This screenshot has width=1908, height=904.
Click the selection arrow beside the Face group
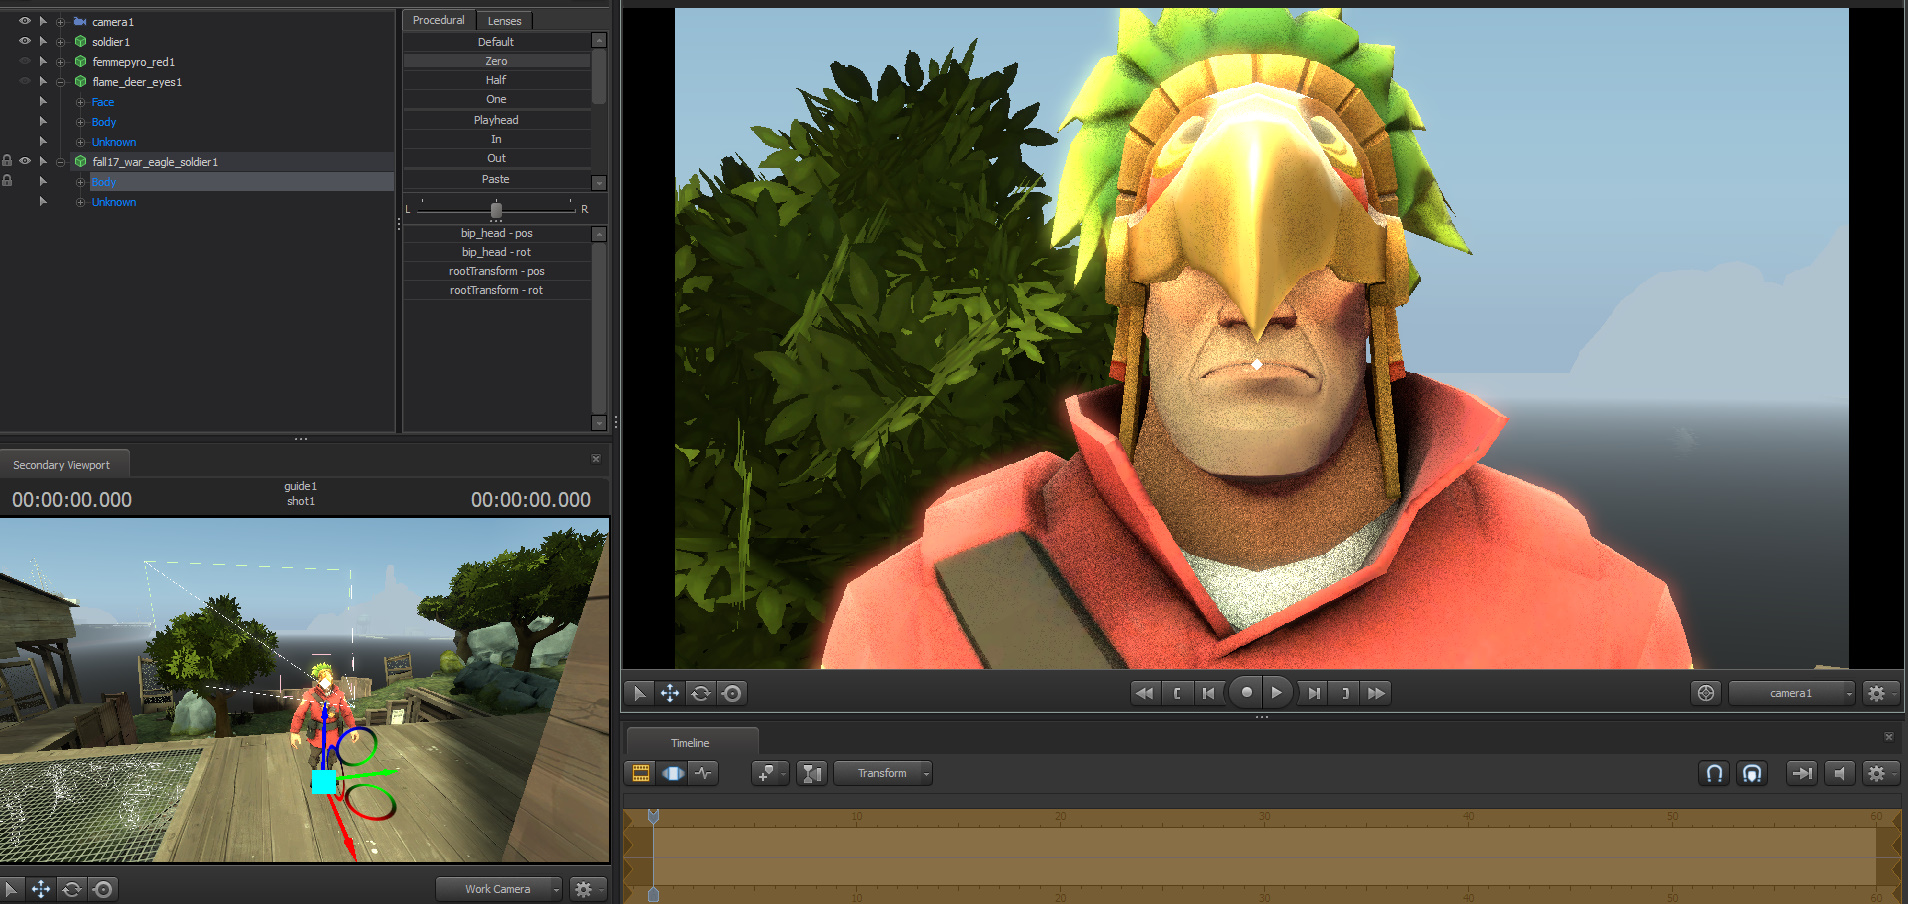point(43,102)
